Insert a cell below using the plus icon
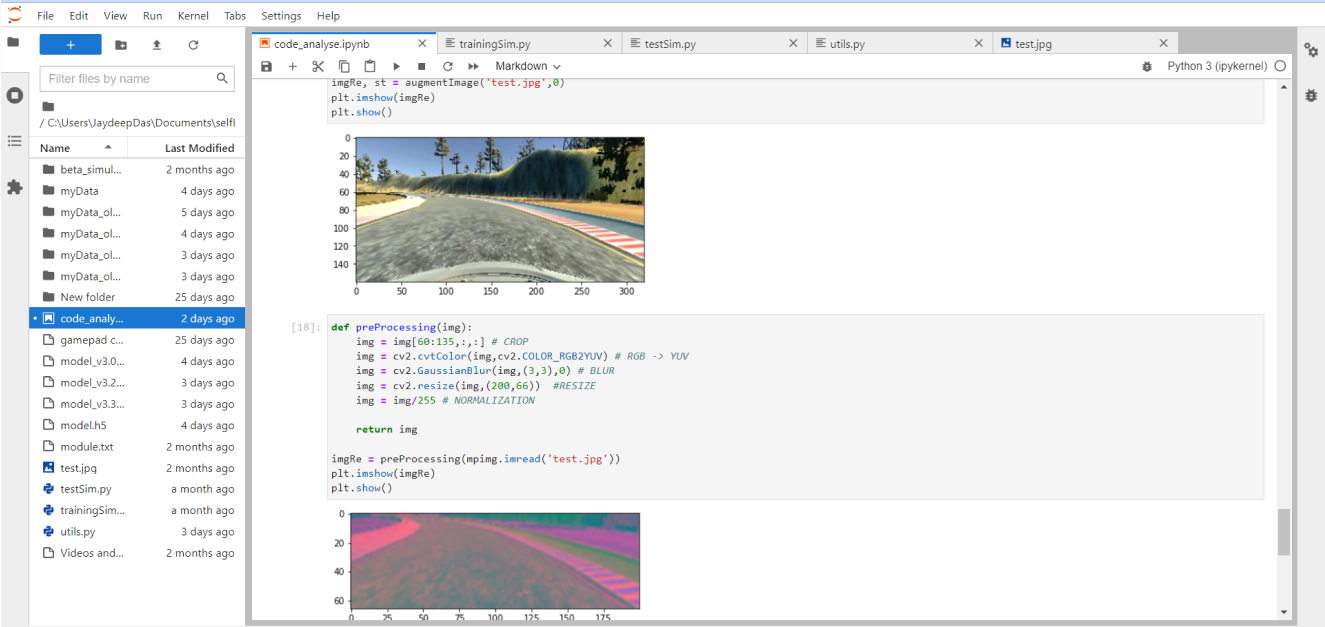The width and height of the screenshot is (1325, 627). [292, 66]
